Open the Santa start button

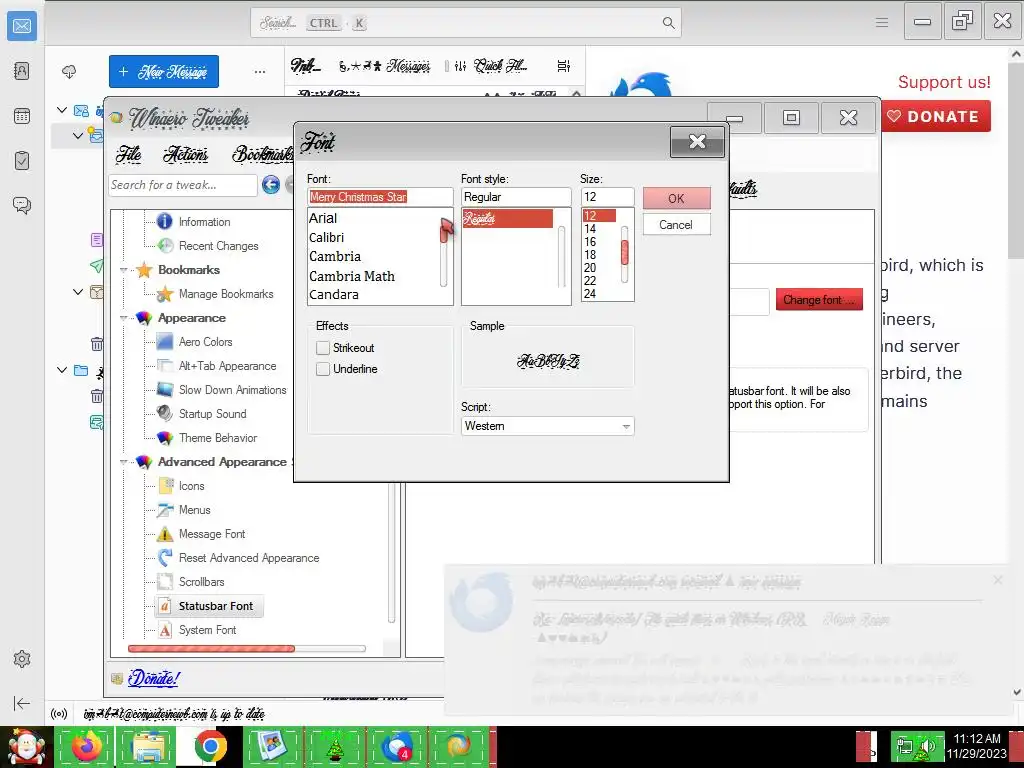(x=25, y=747)
